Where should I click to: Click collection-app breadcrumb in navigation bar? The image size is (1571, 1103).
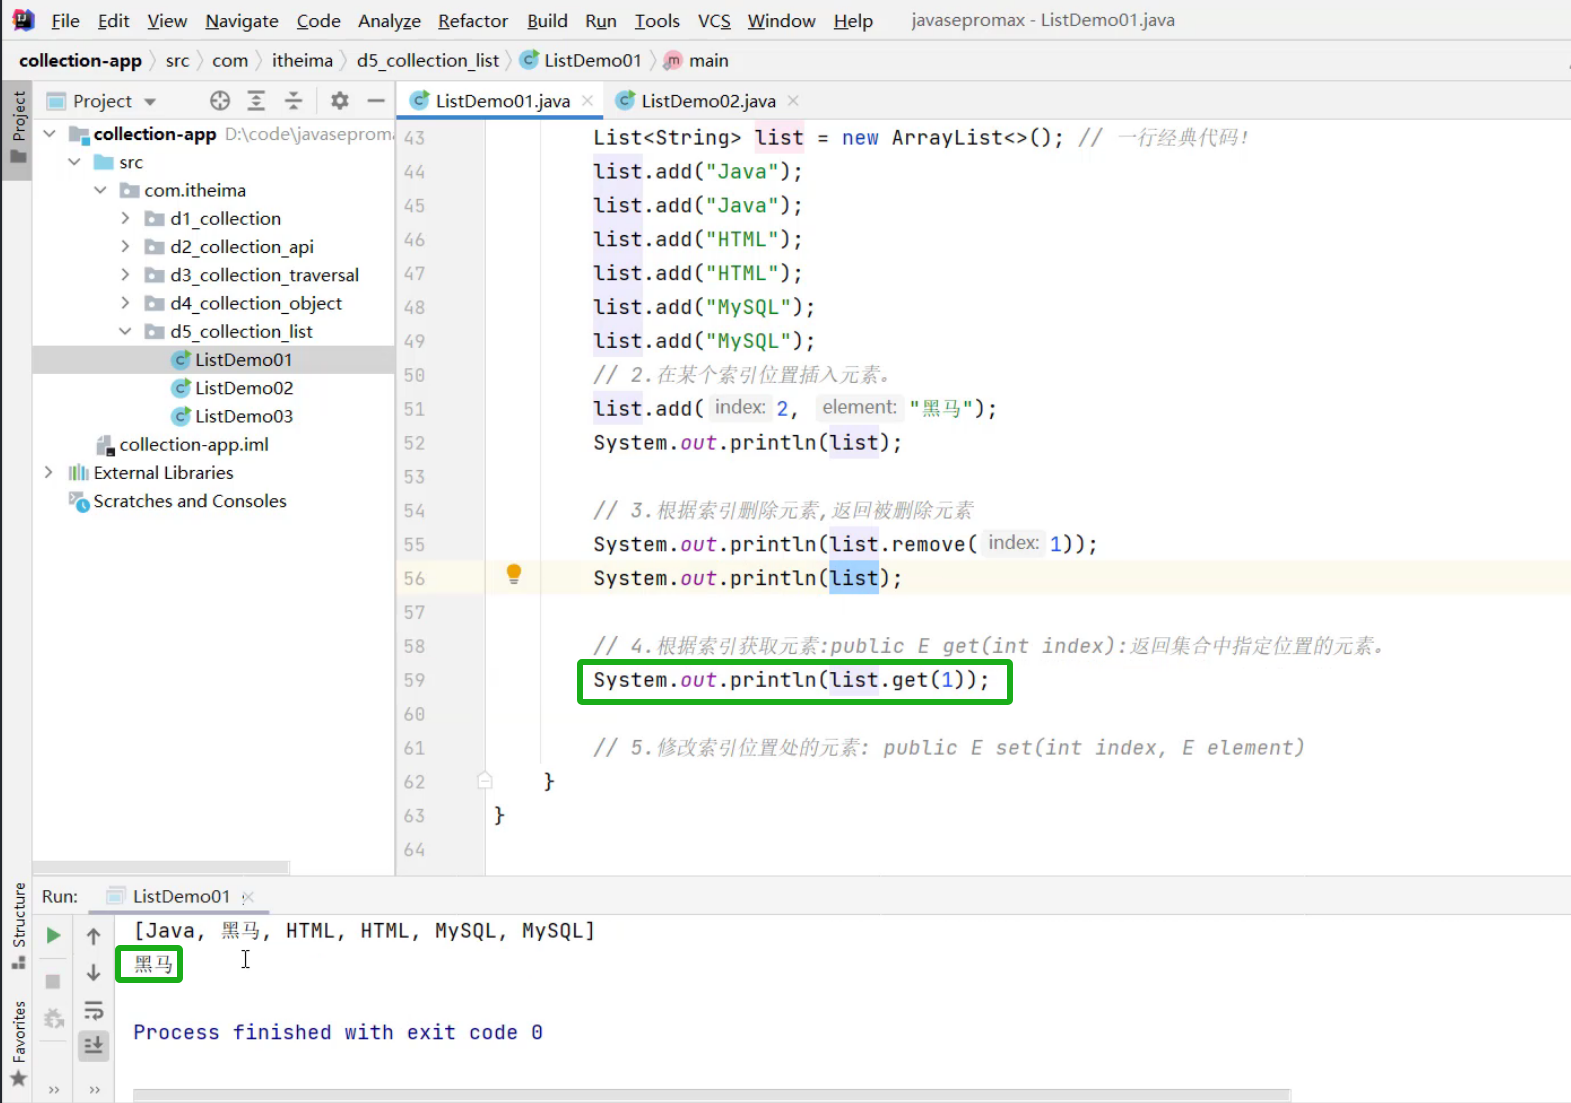pyautogui.click(x=80, y=60)
